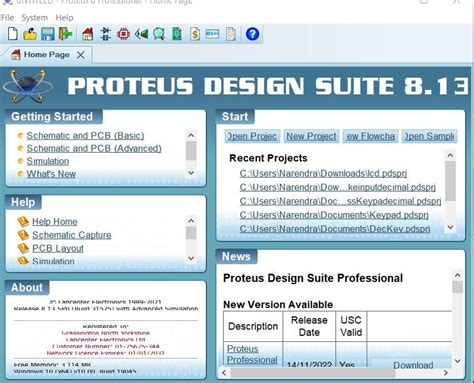This screenshot has height=383, width=474.
Task: Go to Home Page via the house toolbar icon
Action: tap(88, 34)
